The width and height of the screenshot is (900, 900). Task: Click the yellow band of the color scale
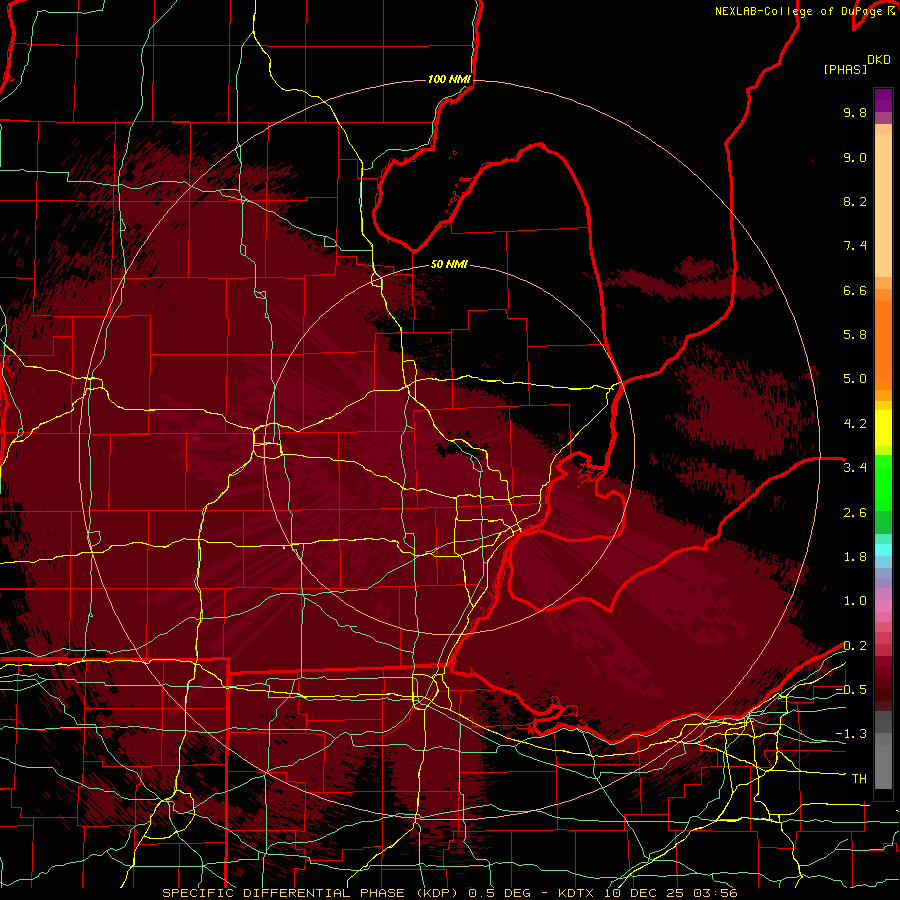point(883,428)
